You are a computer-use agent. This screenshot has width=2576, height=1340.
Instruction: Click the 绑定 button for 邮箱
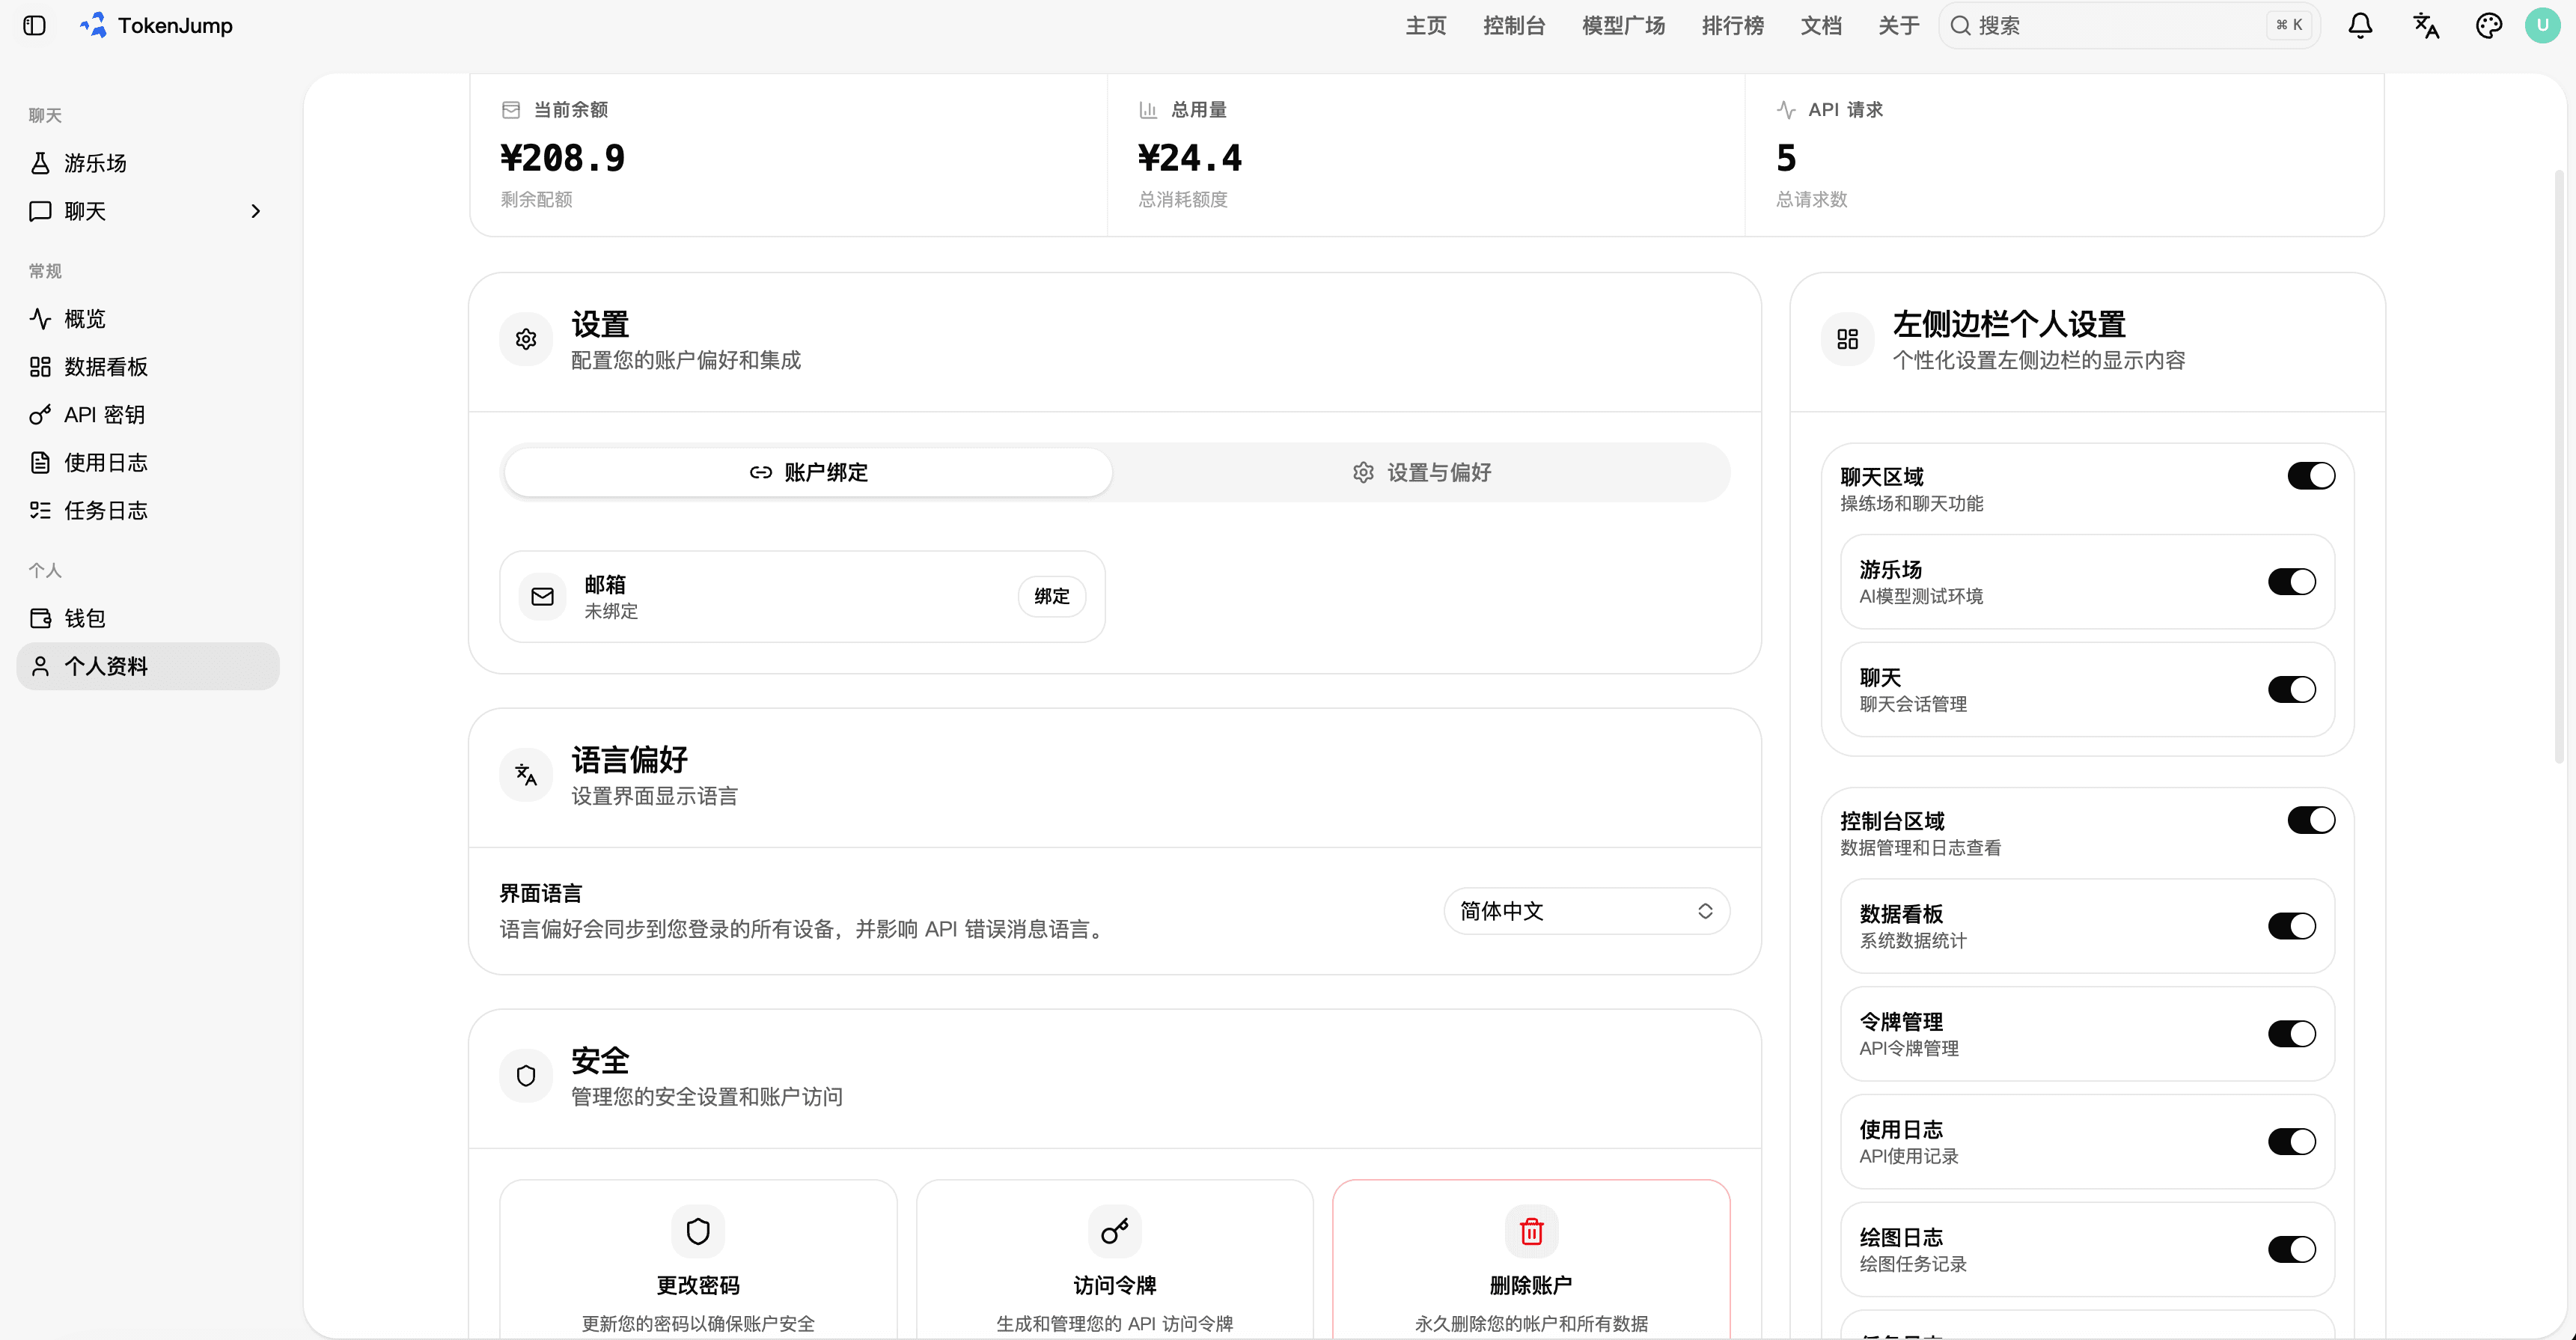coord(1051,597)
